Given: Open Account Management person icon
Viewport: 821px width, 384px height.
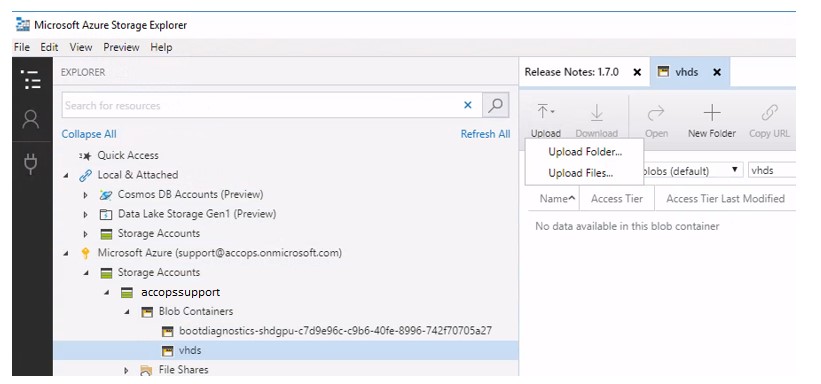Looking at the screenshot, I should (x=31, y=119).
